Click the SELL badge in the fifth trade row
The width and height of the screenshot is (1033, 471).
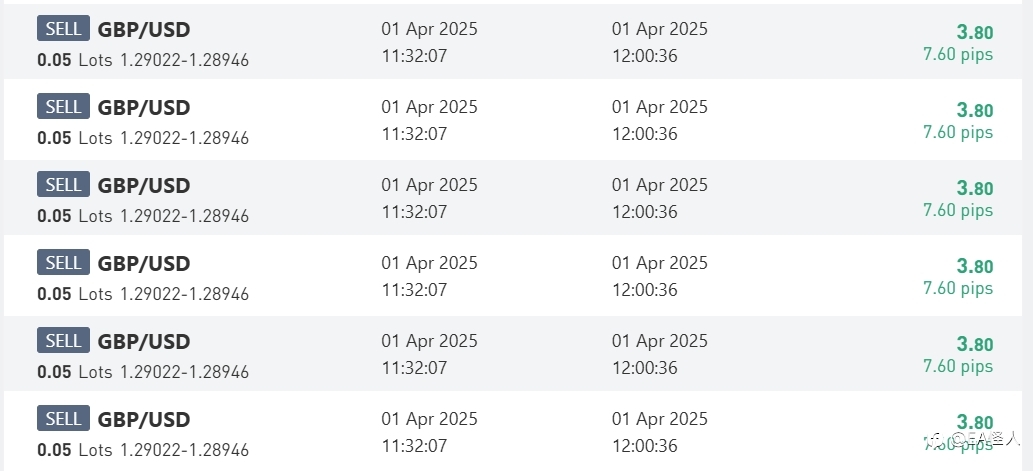(x=63, y=341)
